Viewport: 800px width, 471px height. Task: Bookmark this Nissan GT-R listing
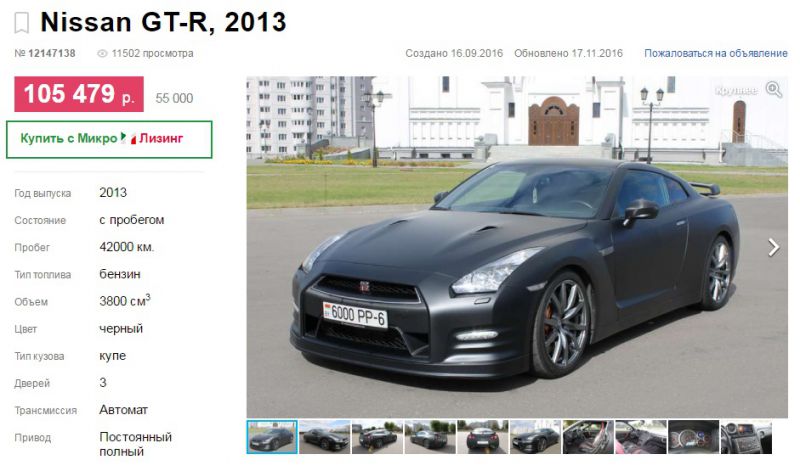point(21,23)
